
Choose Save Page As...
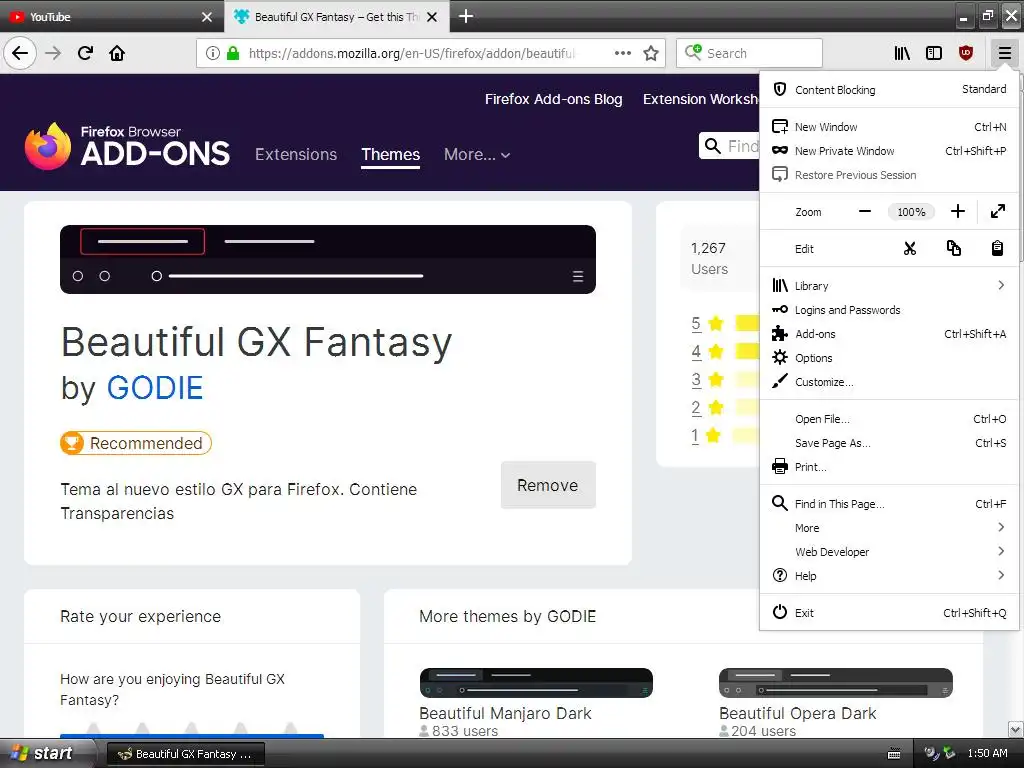tap(889, 443)
